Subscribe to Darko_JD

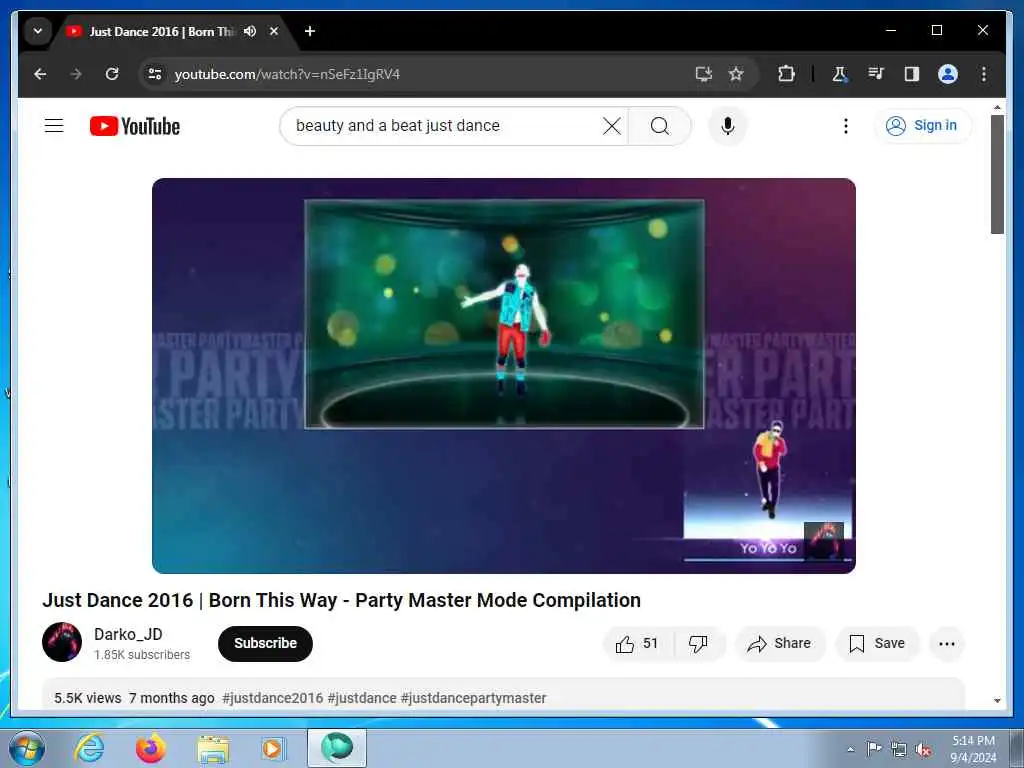265,643
